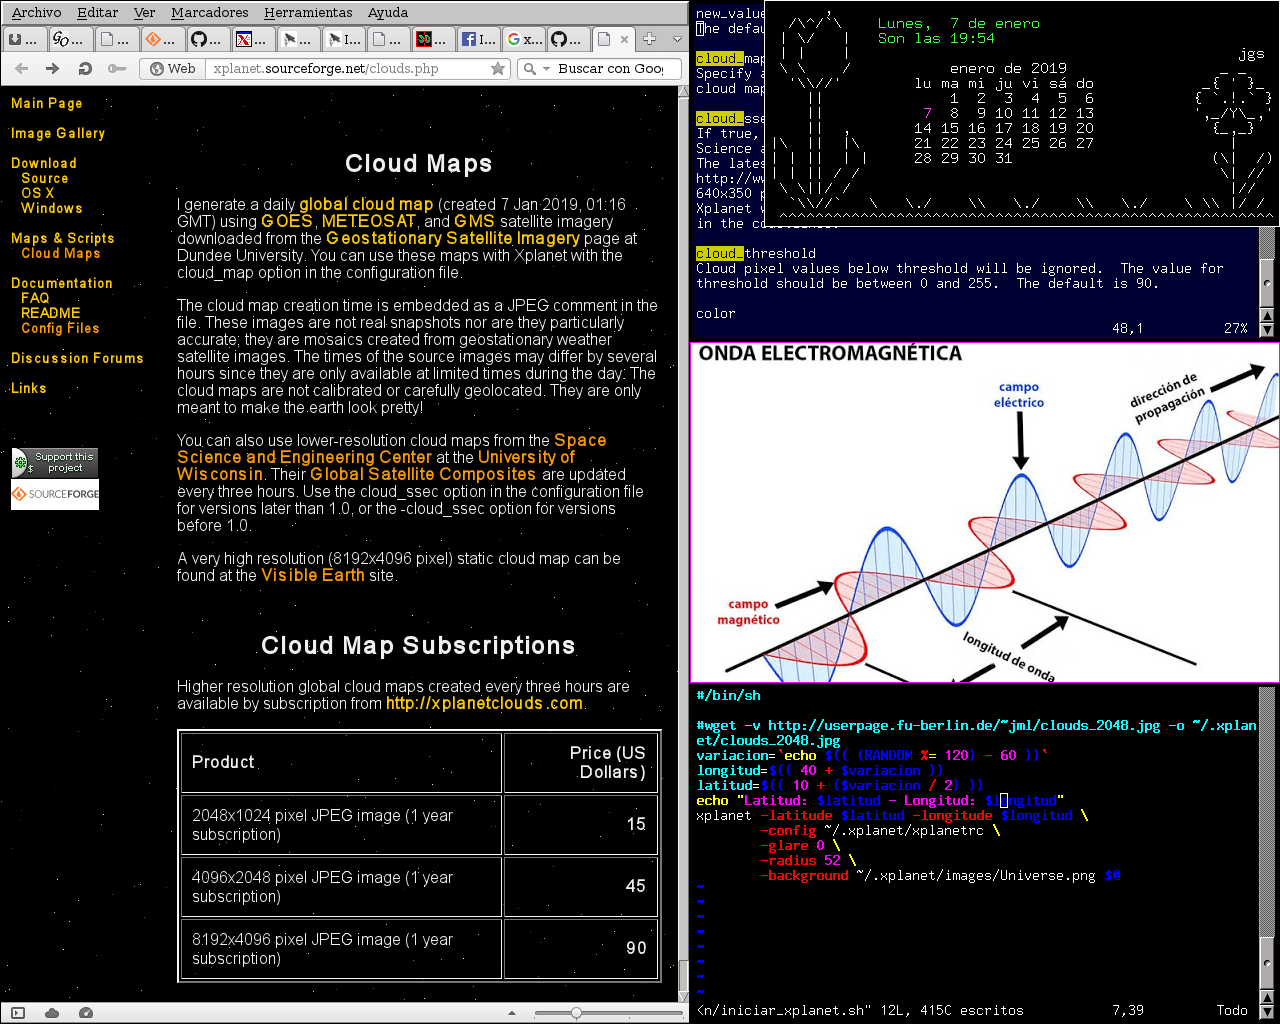Click the Buscar con Google search field
This screenshot has height=1024, width=1280.
point(610,69)
